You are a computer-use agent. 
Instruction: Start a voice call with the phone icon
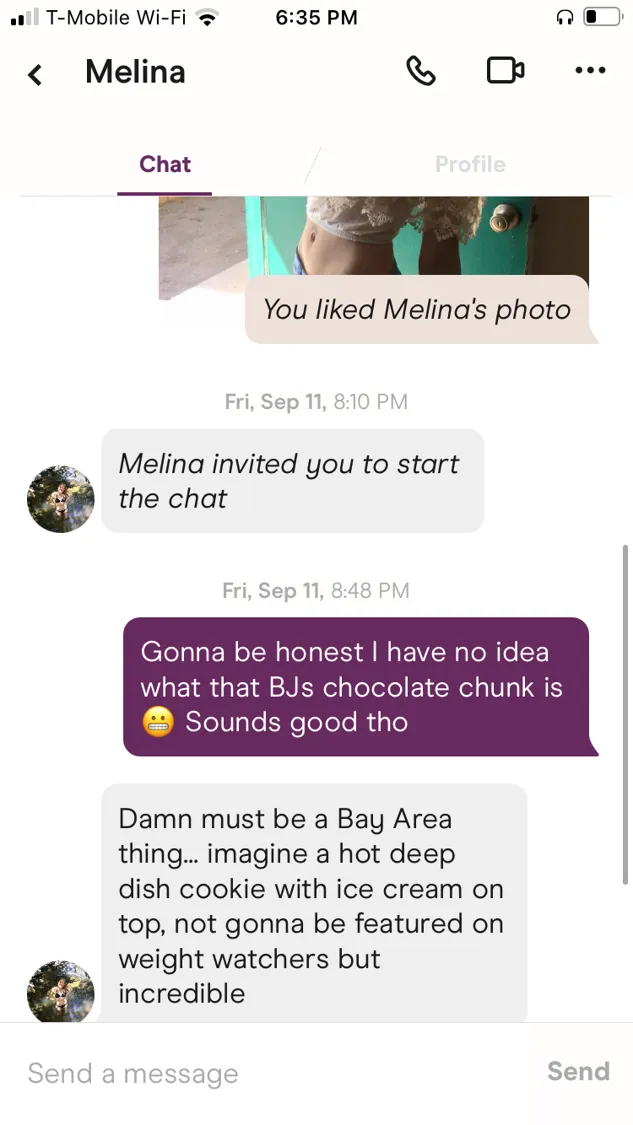(421, 71)
